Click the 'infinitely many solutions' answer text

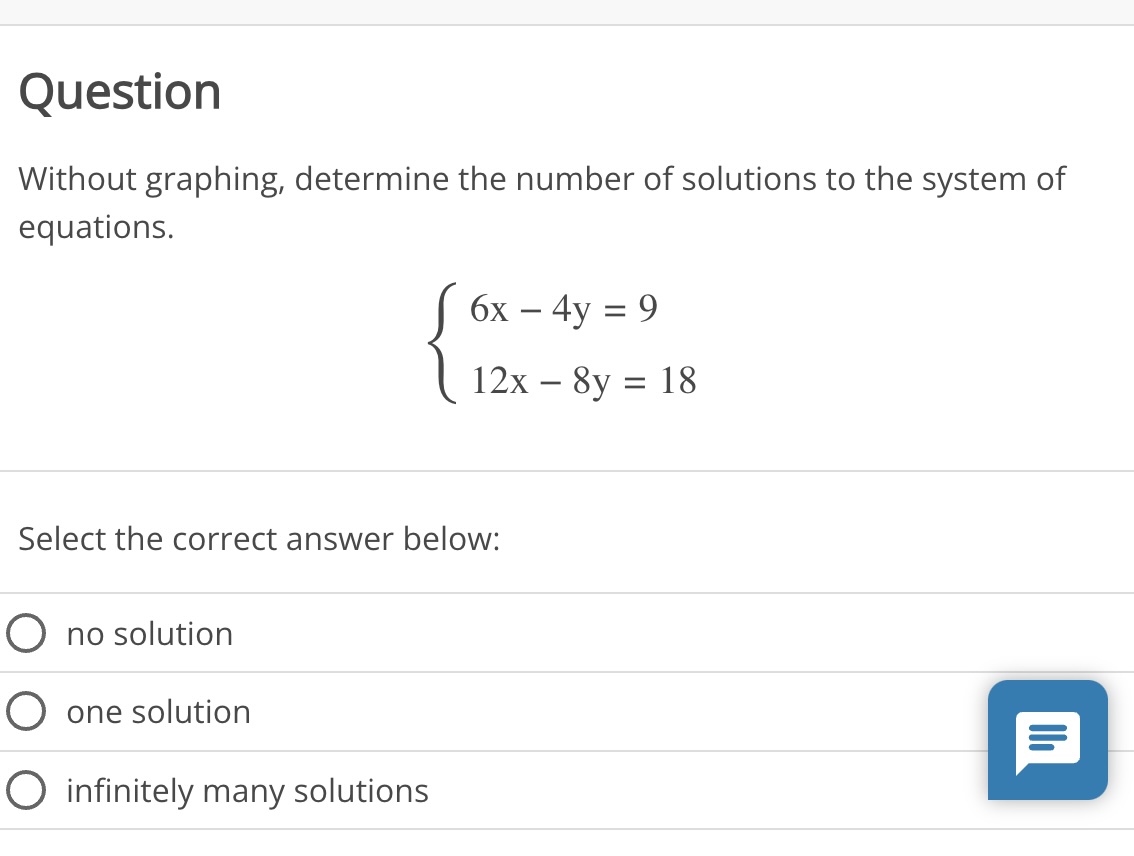(247, 790)
